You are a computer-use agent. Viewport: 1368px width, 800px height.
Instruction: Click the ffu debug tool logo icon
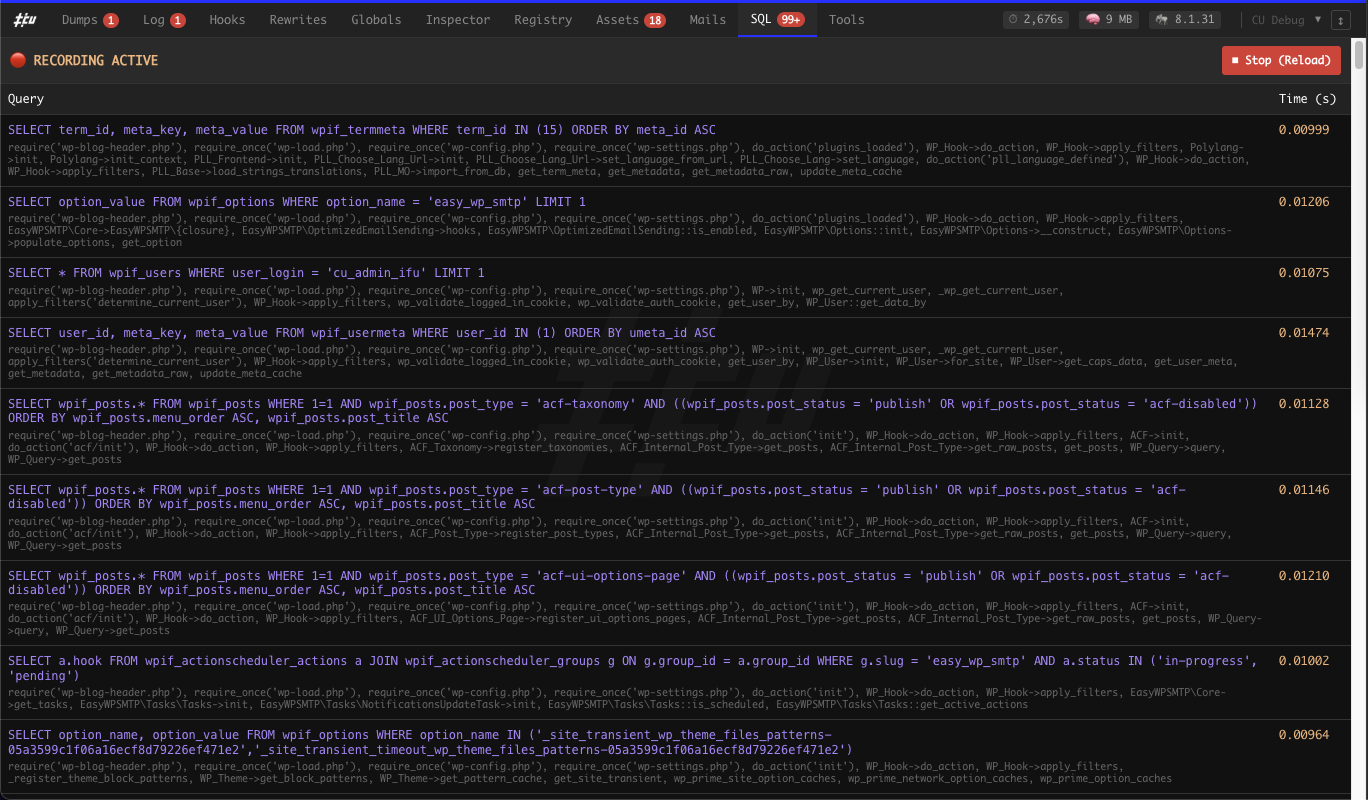(24, 19)
